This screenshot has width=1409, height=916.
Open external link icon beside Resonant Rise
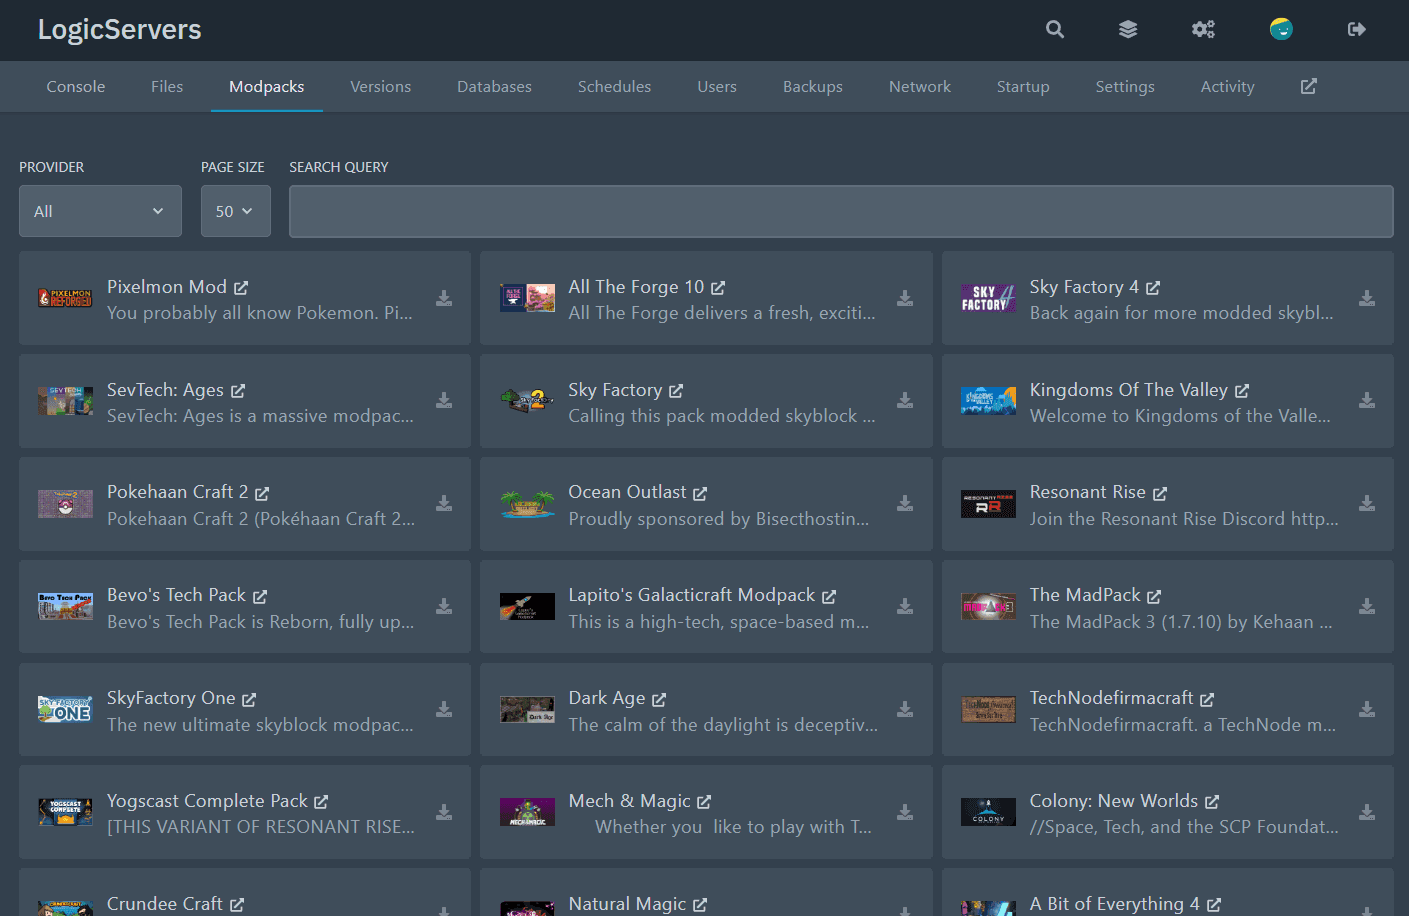1160,493
